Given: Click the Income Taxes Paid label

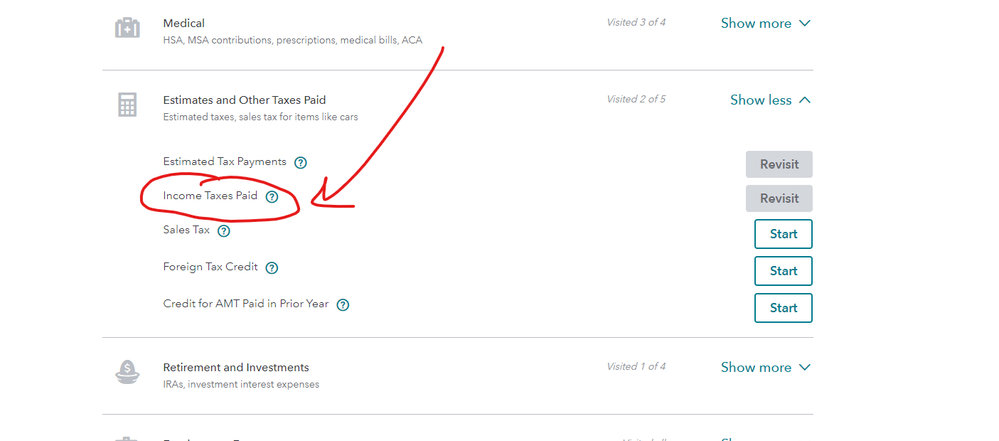Looking at the screenshot, I should (x=210, y=196).
